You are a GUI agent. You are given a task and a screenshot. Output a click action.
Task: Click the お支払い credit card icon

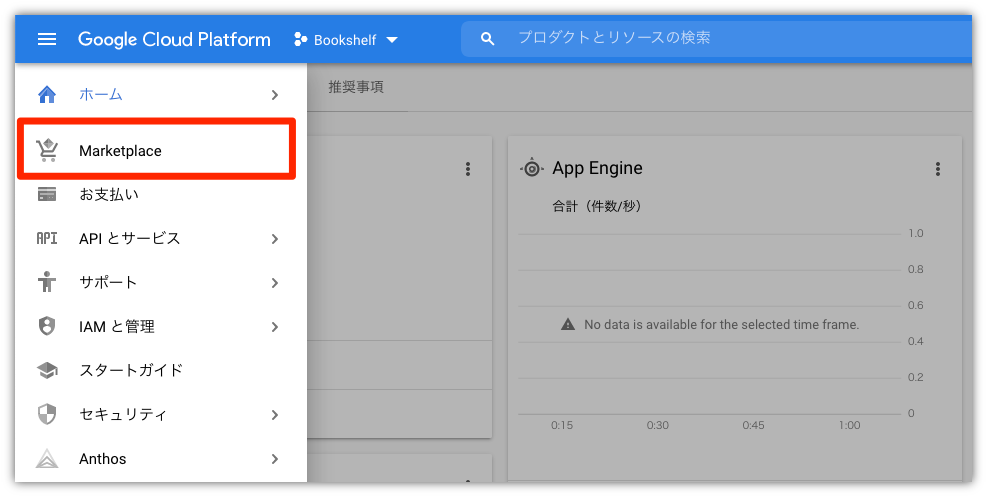click(x=47, y=194)
